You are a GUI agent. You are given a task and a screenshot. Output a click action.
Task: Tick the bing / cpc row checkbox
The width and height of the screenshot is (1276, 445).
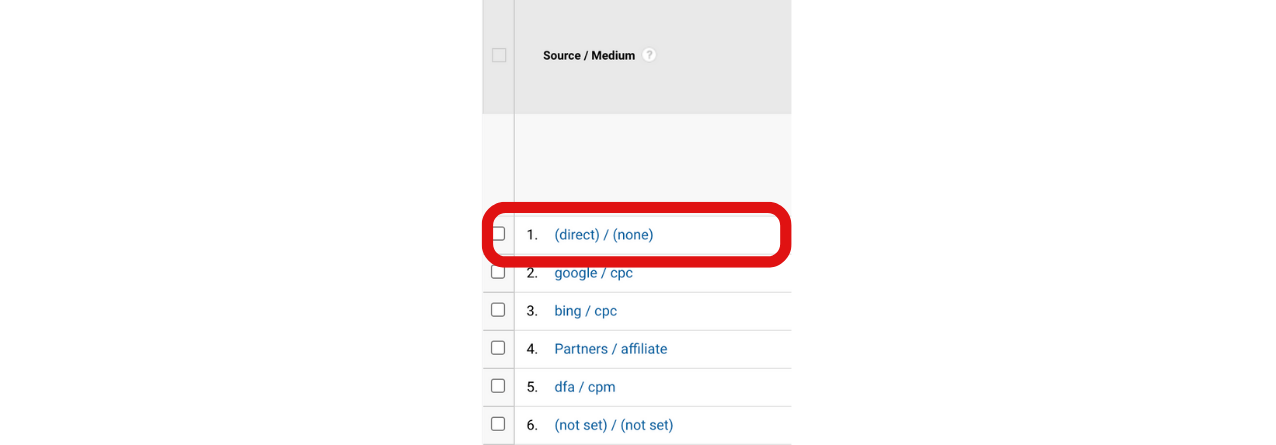click(x=498, y=310)
